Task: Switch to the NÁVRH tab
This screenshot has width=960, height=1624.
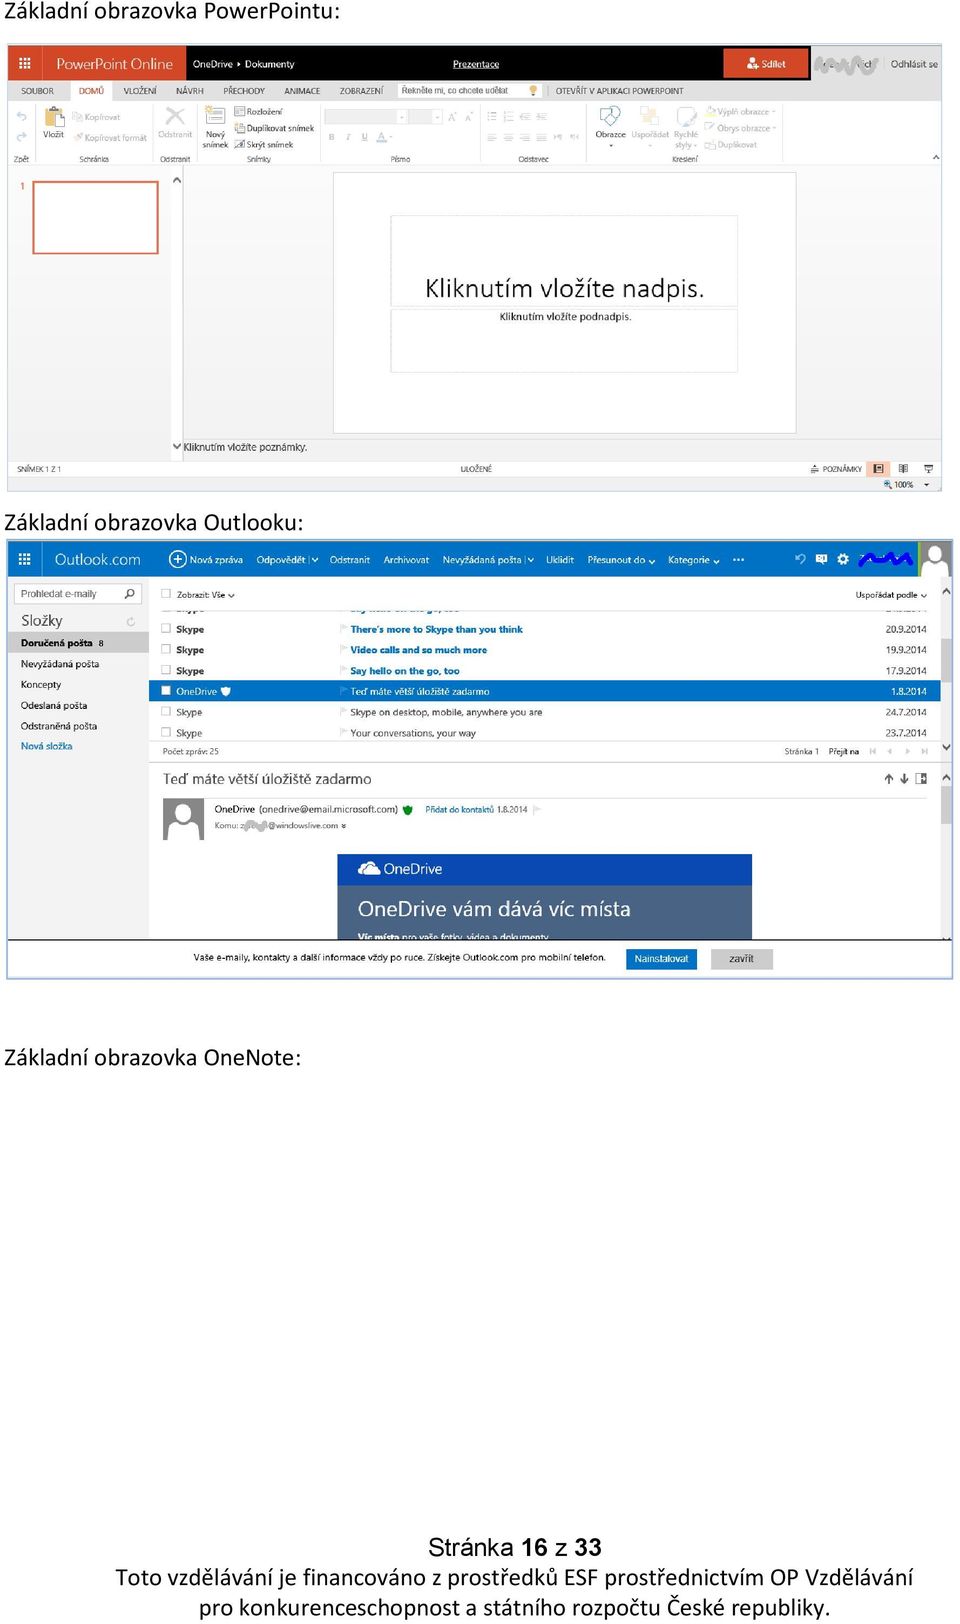Action: tap(190, 91)
